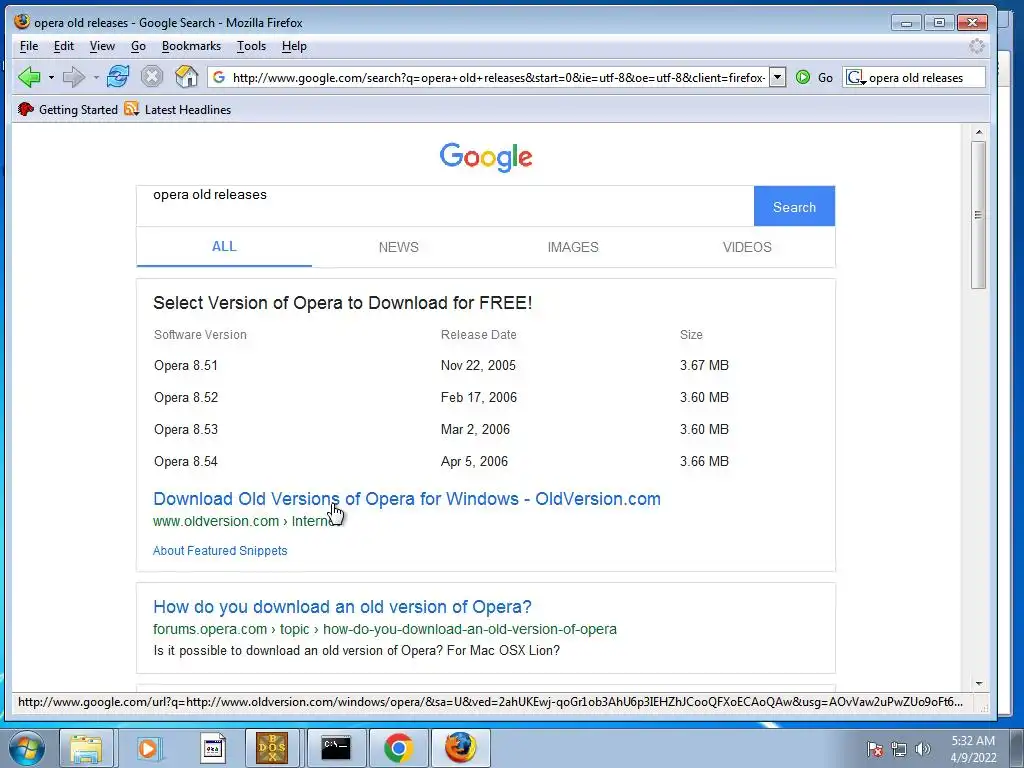Viewport: 1024px width, 768px height.
Task: Click the Google logo on the page
Action: pos(486,157)
